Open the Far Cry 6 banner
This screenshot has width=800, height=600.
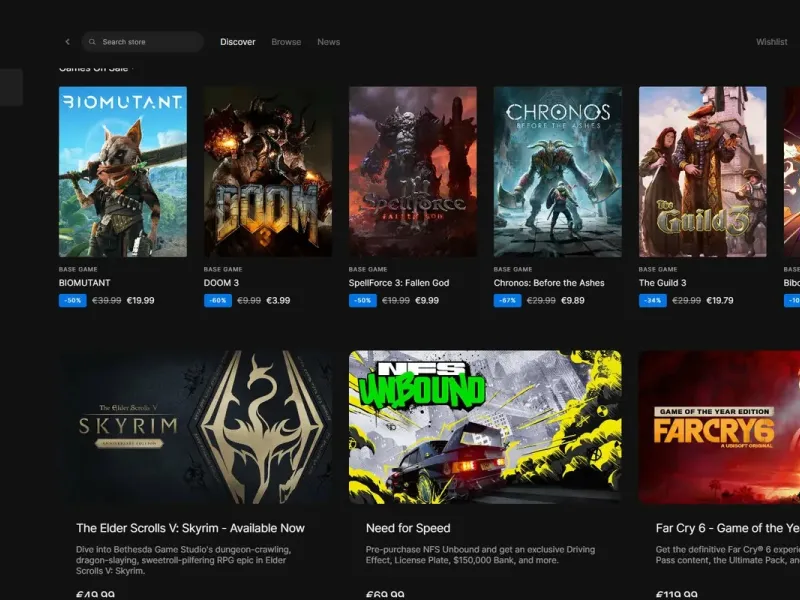[x=719, y=427]
